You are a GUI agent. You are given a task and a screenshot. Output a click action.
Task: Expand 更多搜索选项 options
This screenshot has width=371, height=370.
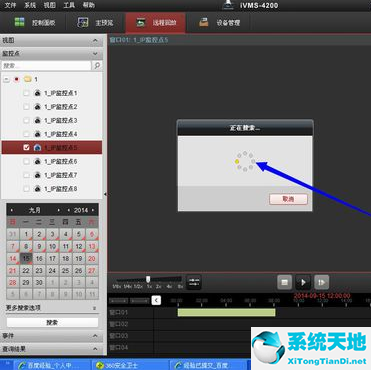[x=94, y=308]
